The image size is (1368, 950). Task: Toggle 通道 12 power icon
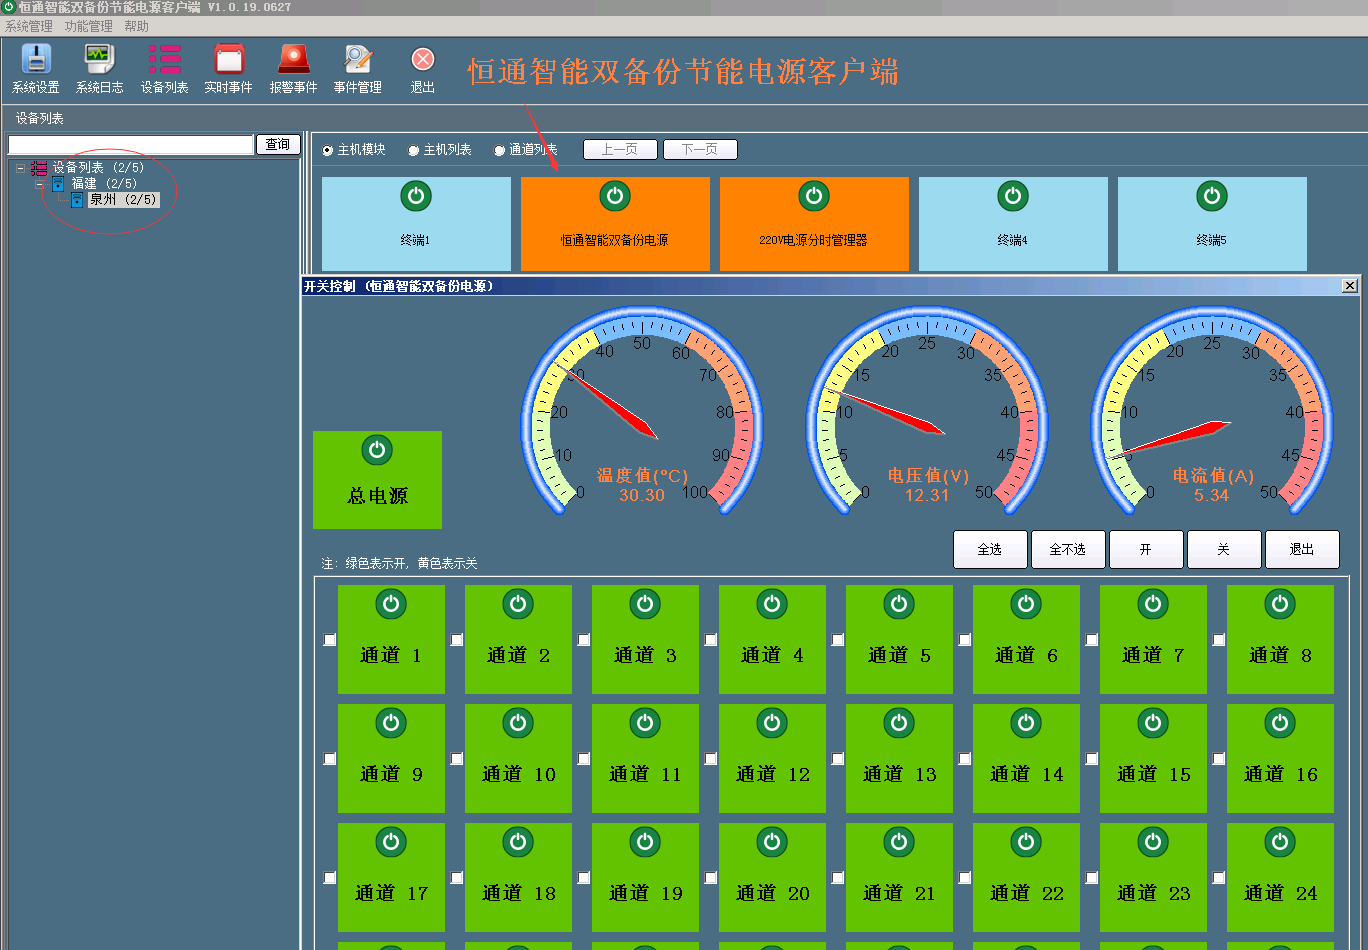click(x=772, y=723)
